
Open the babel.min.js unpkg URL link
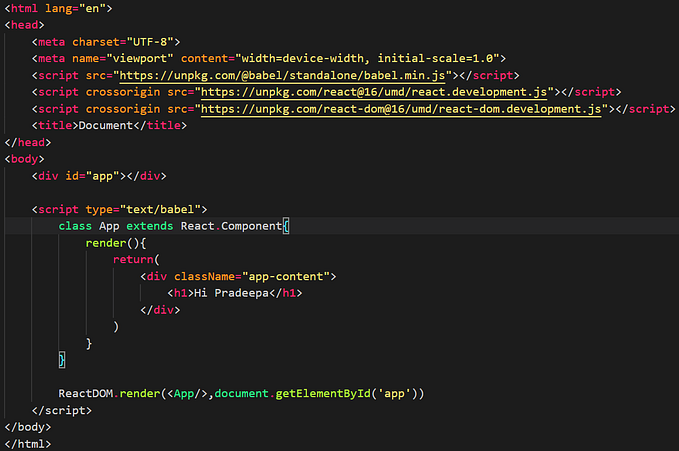pos(282,75)
